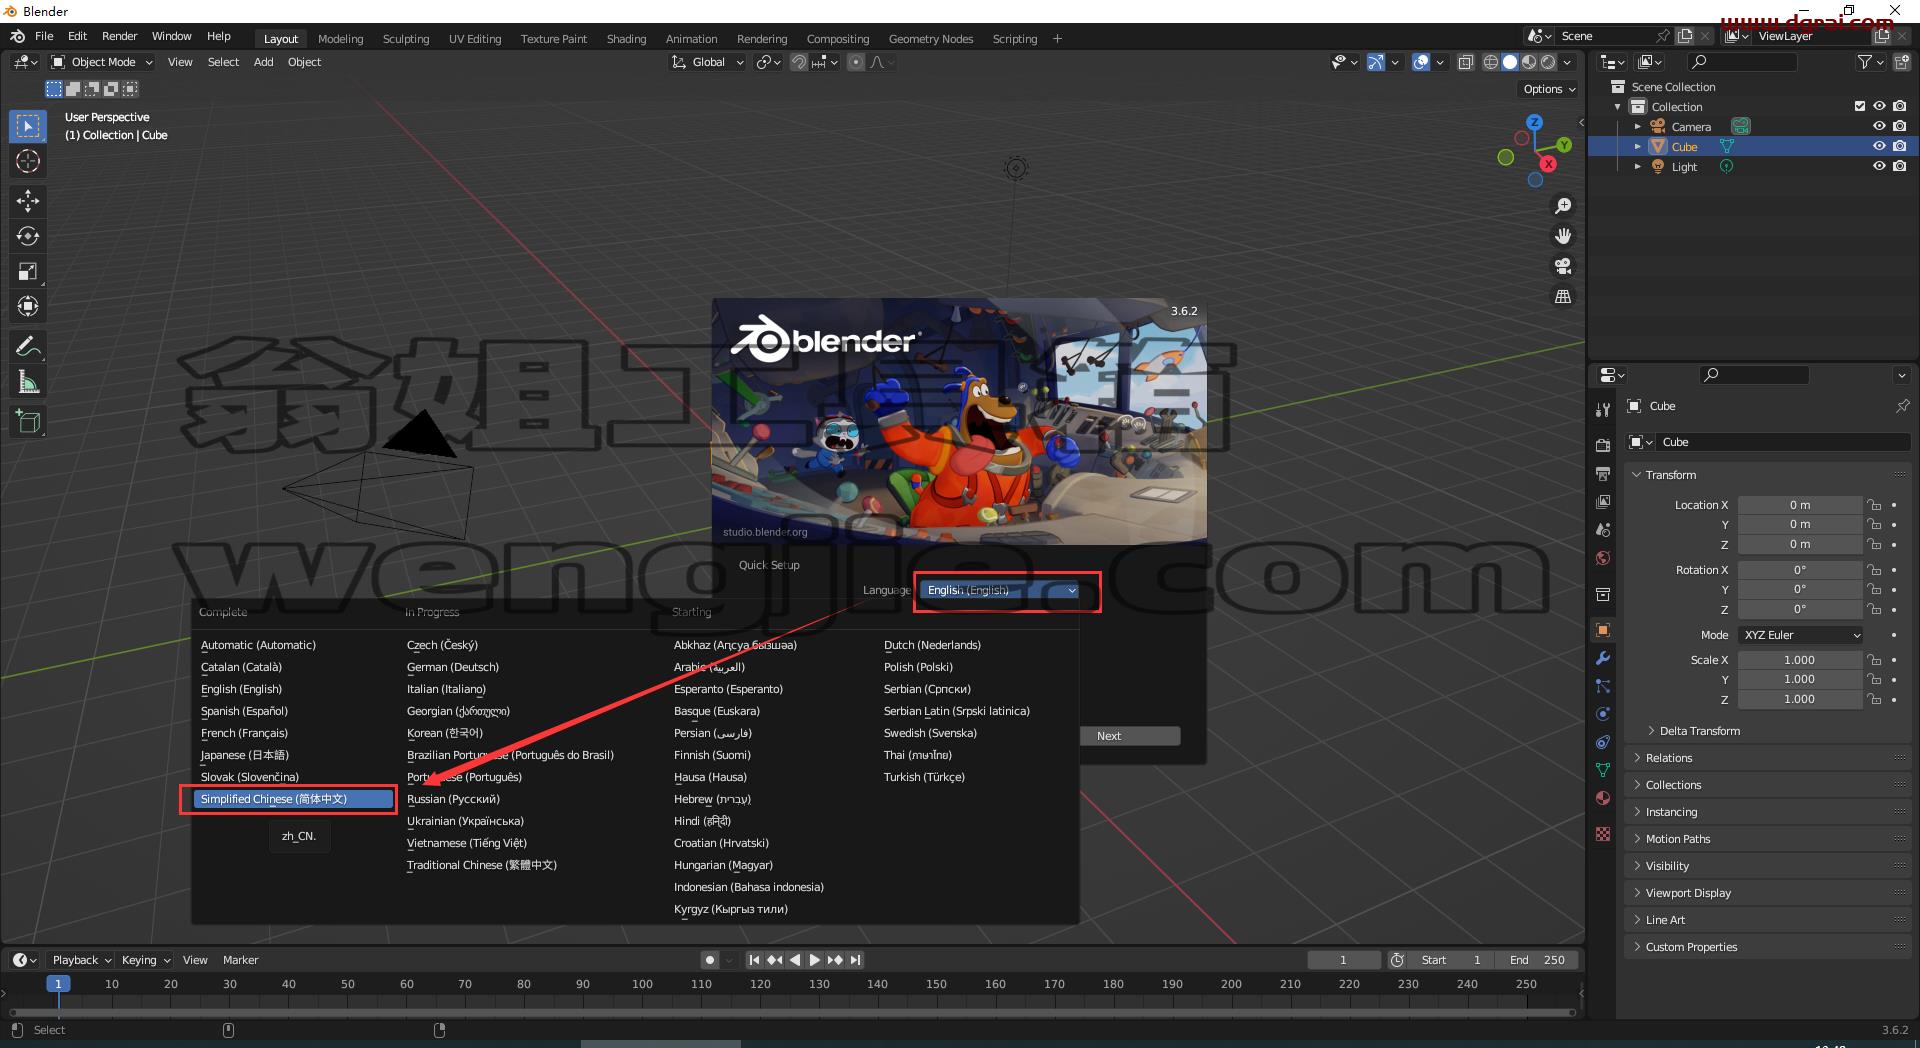
Task: Switch perspective/orthographic grid icon
Action: [x=1562, y=297]
